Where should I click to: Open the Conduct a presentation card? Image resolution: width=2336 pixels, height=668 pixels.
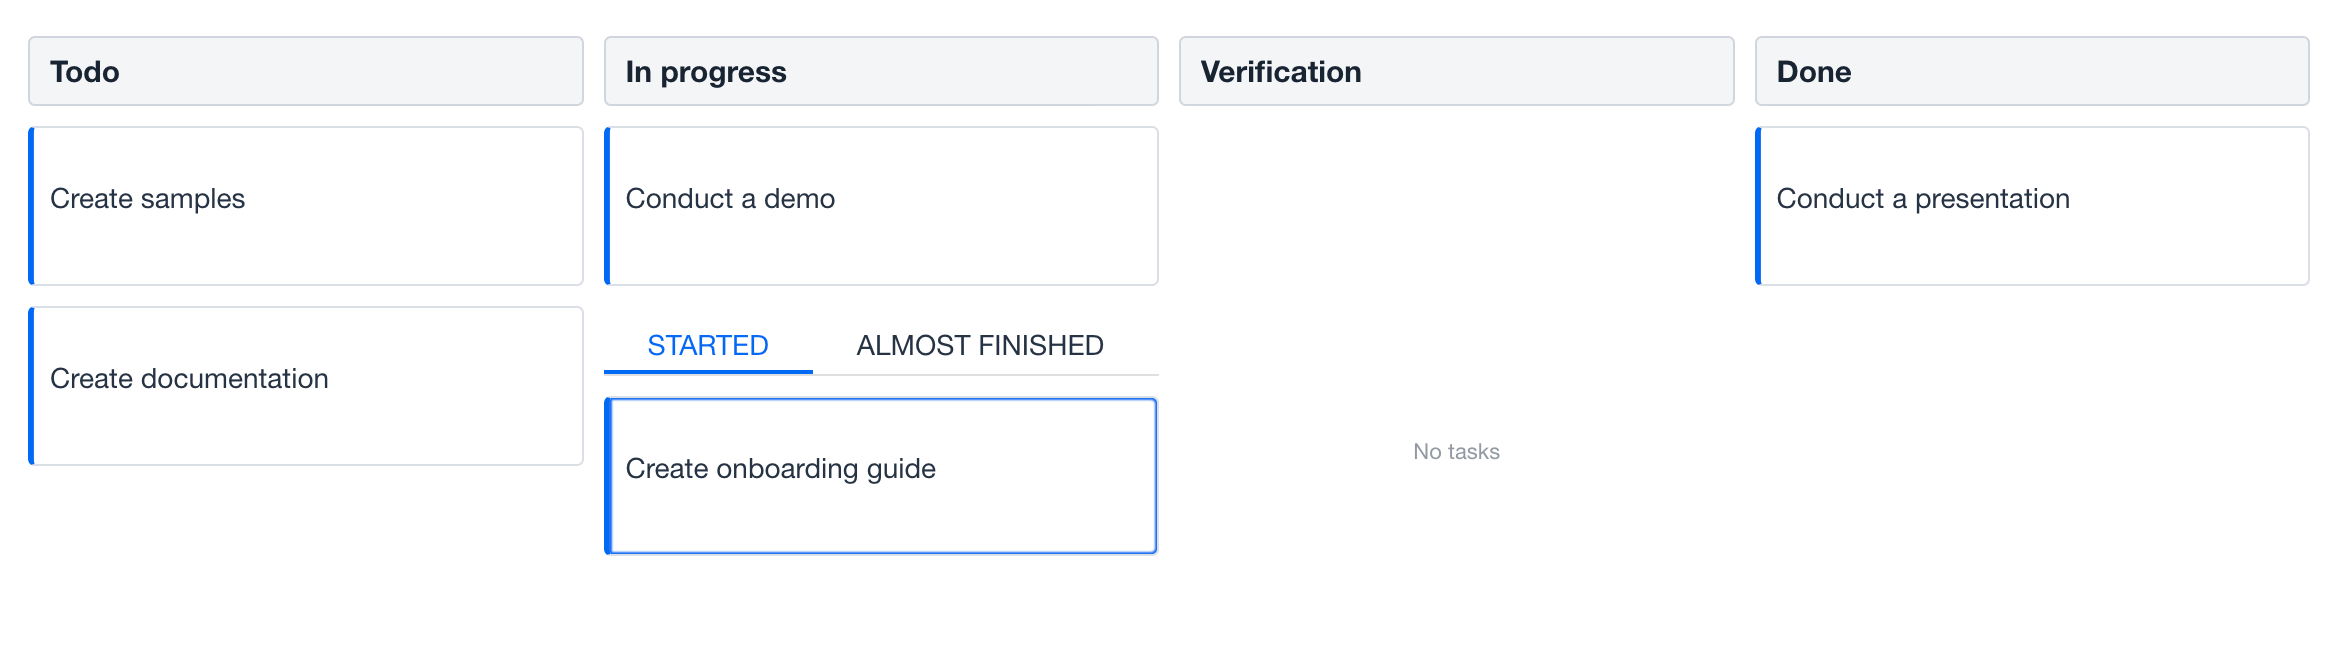2032,206
